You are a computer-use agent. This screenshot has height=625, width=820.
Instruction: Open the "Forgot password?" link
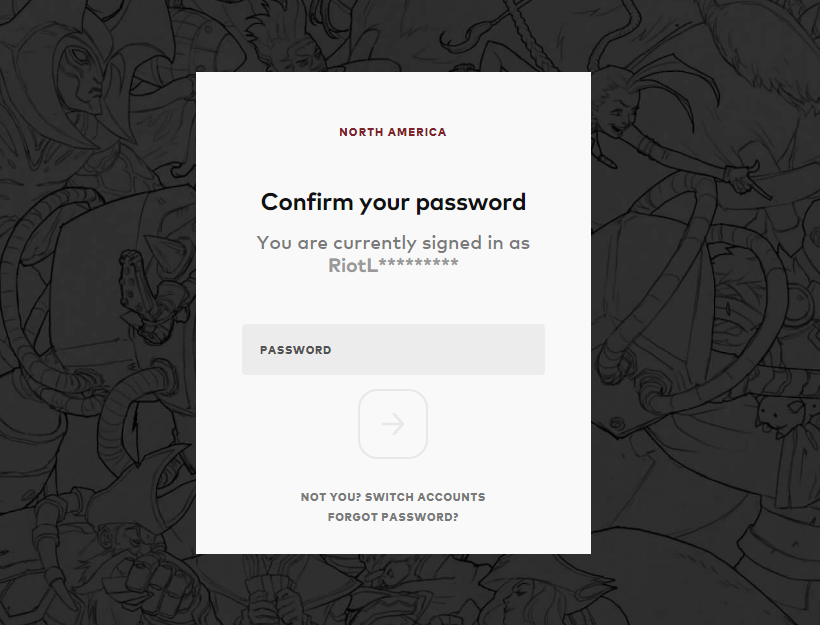[x=393, y=518]
